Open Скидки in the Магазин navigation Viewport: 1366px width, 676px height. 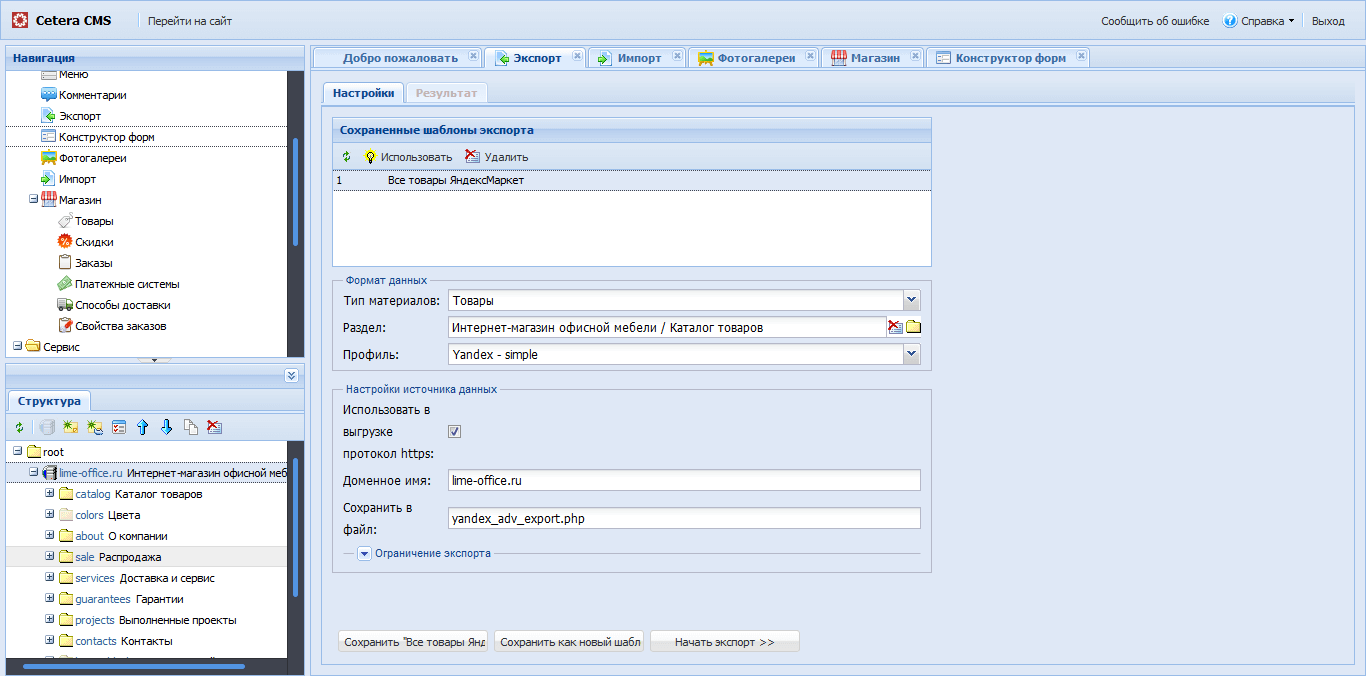point(94,242)
